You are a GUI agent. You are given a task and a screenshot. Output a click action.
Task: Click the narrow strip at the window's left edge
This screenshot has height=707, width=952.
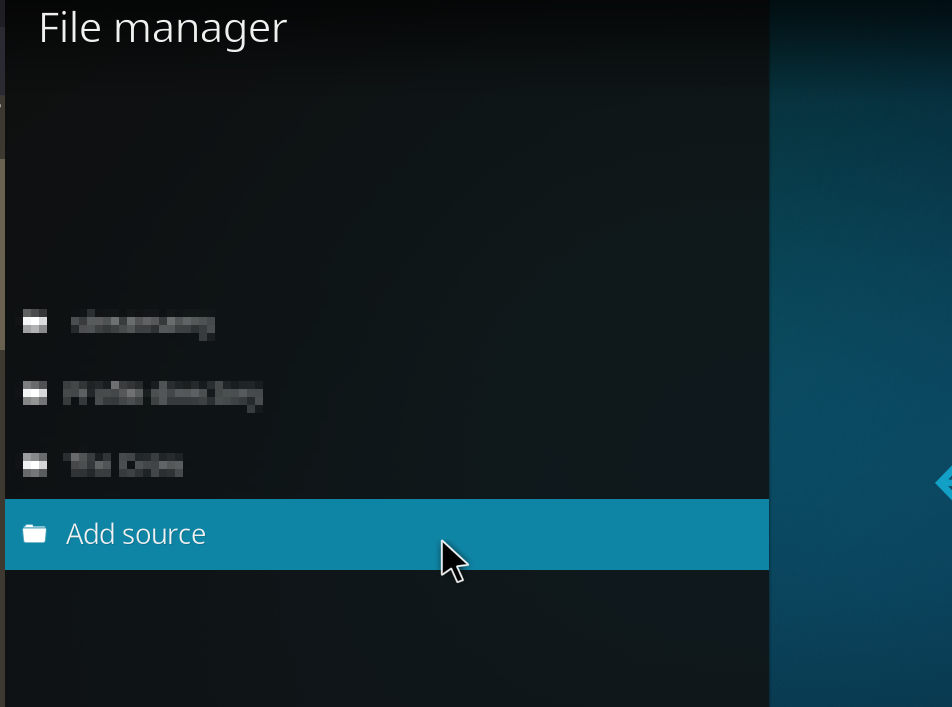click(x=2, y=400)
